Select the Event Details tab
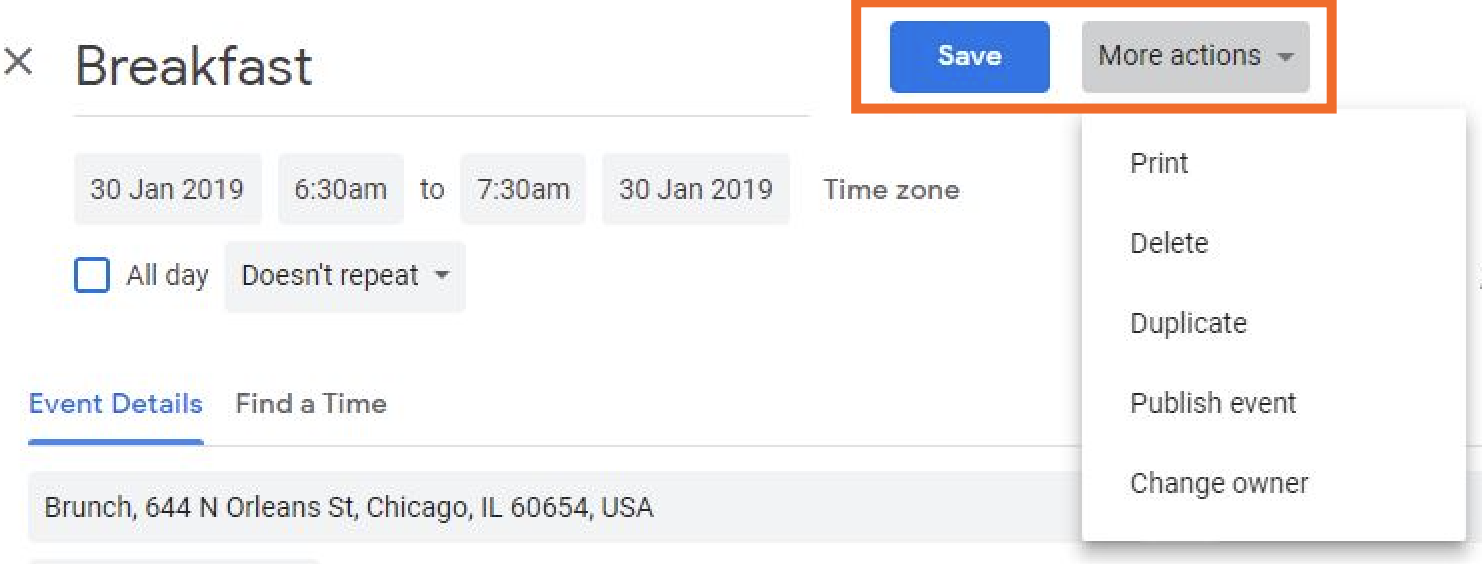The height and width of the screenshot is (564, 1482). [116, 404]
